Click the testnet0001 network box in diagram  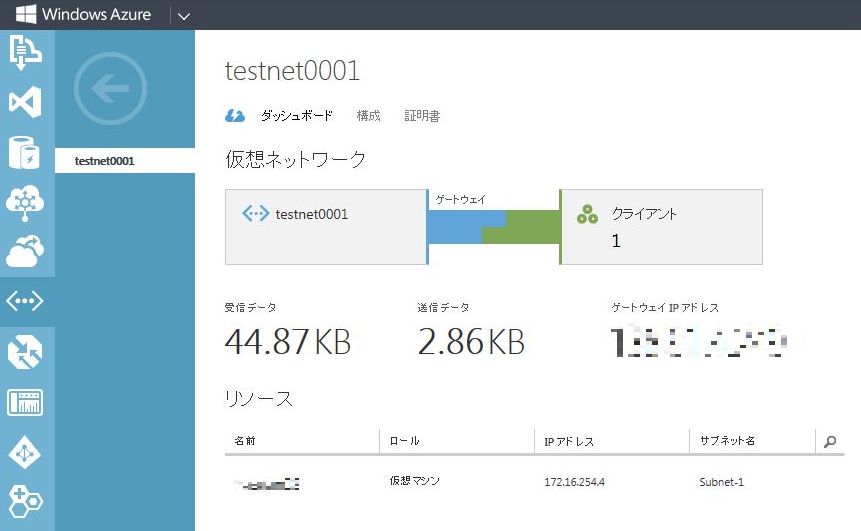click(327, 227)
